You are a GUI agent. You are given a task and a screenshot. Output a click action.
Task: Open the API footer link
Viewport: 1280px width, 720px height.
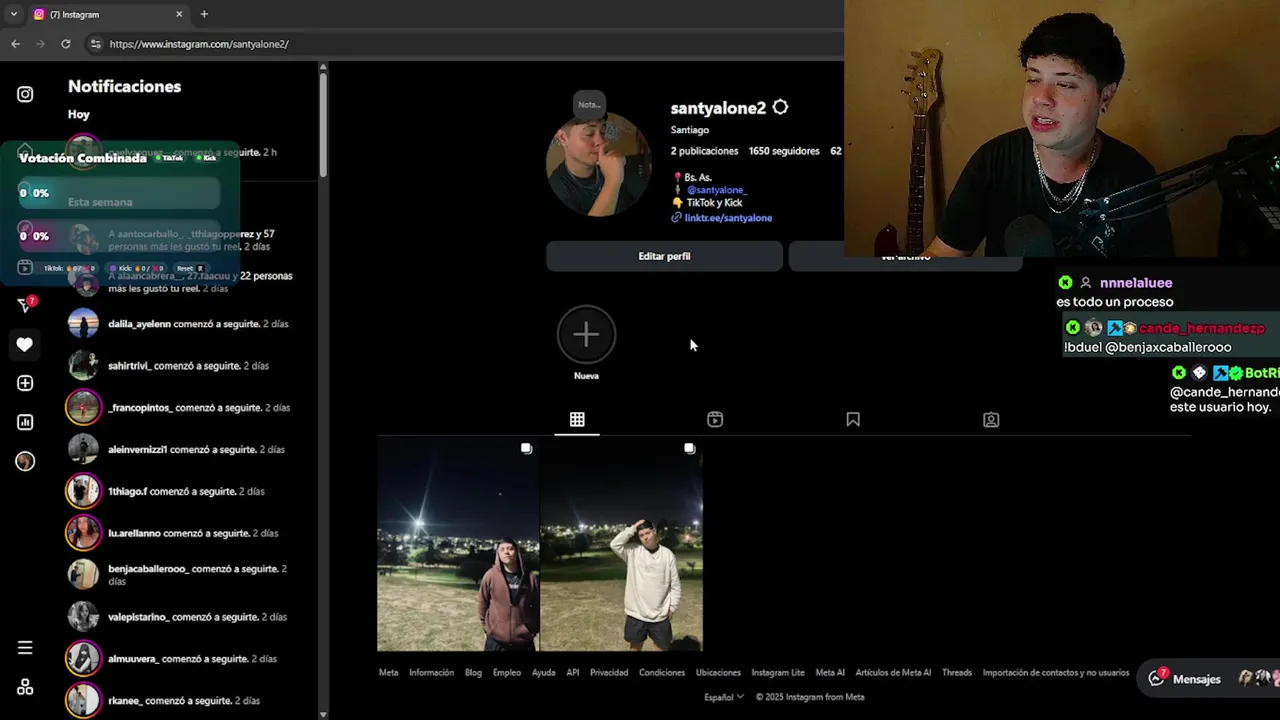[572, 673]
